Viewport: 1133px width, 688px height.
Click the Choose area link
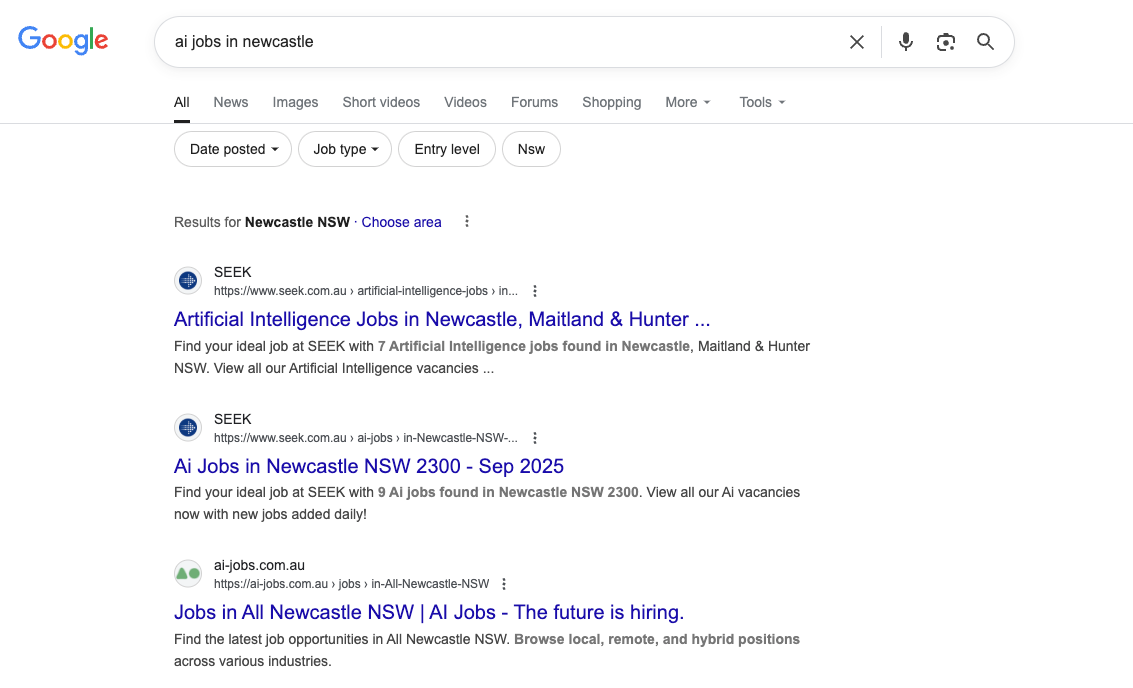pyautogui.click(x=401, y=222)
